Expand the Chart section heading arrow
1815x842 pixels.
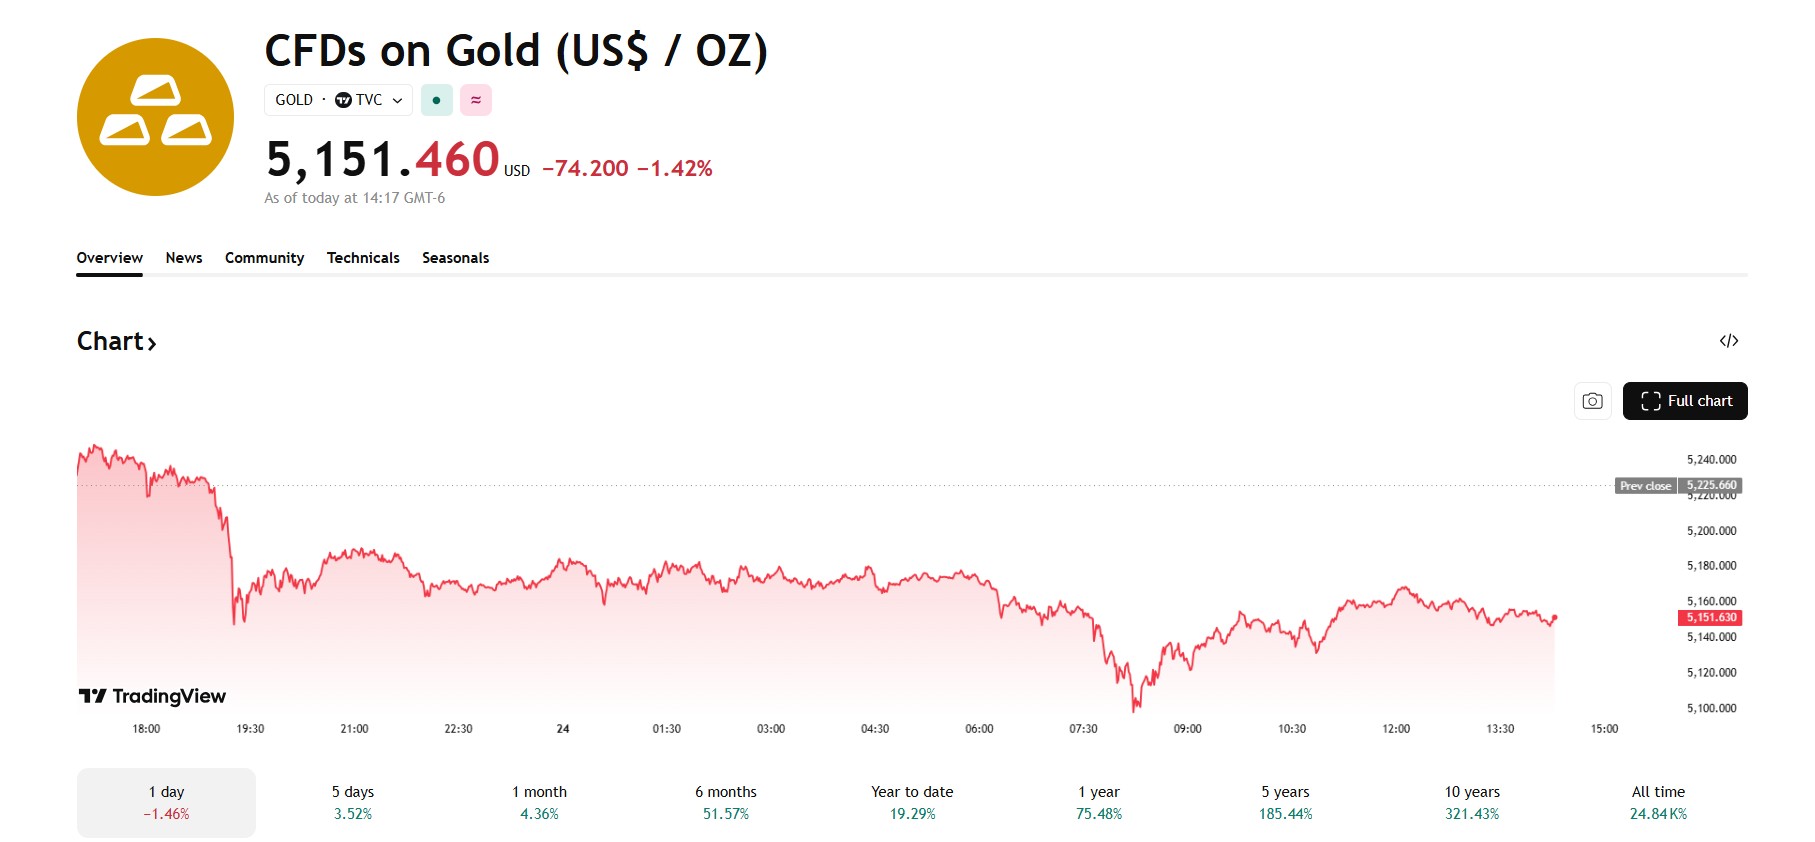(x=152, y=343)
